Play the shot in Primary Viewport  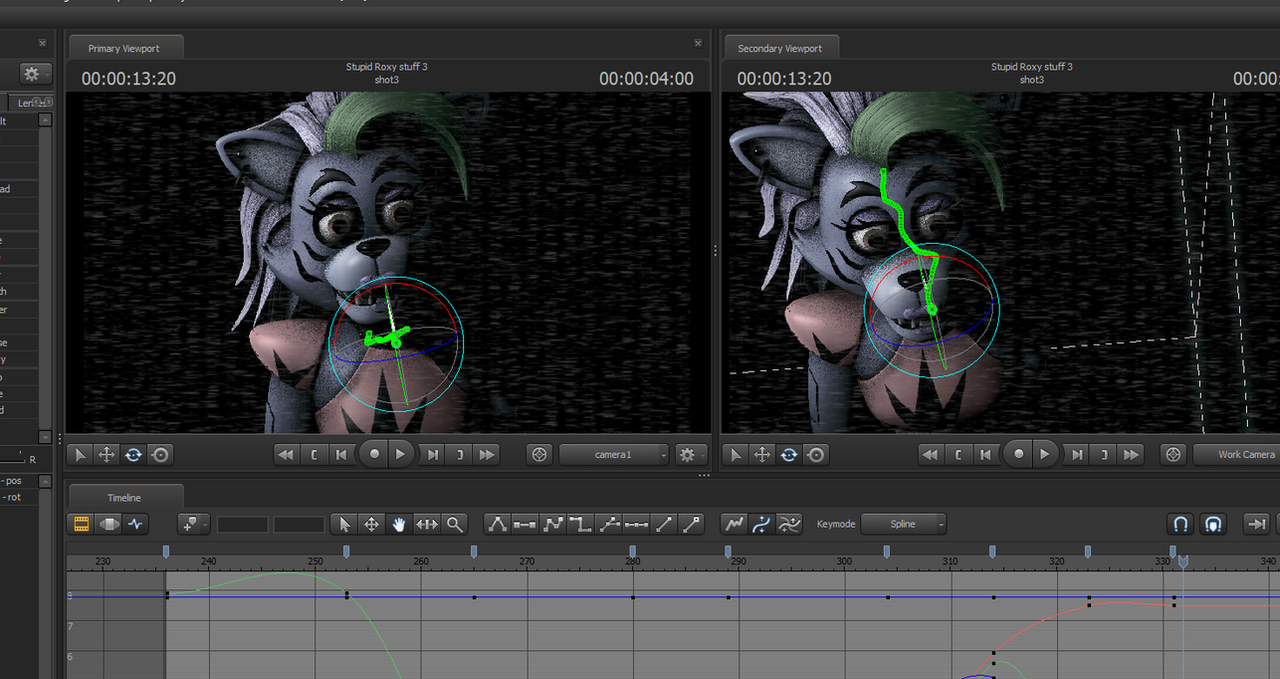point(400,454)
